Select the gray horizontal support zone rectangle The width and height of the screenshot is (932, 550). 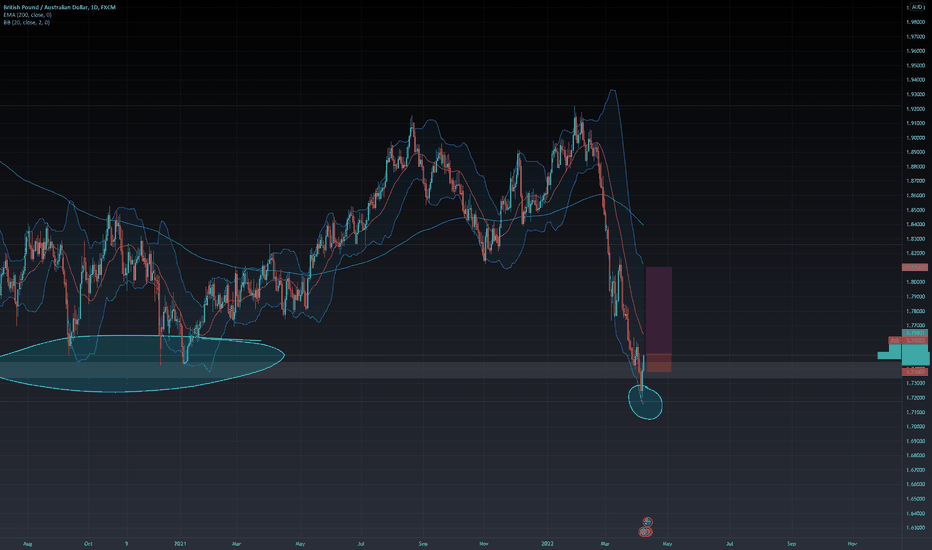point(452,370)
